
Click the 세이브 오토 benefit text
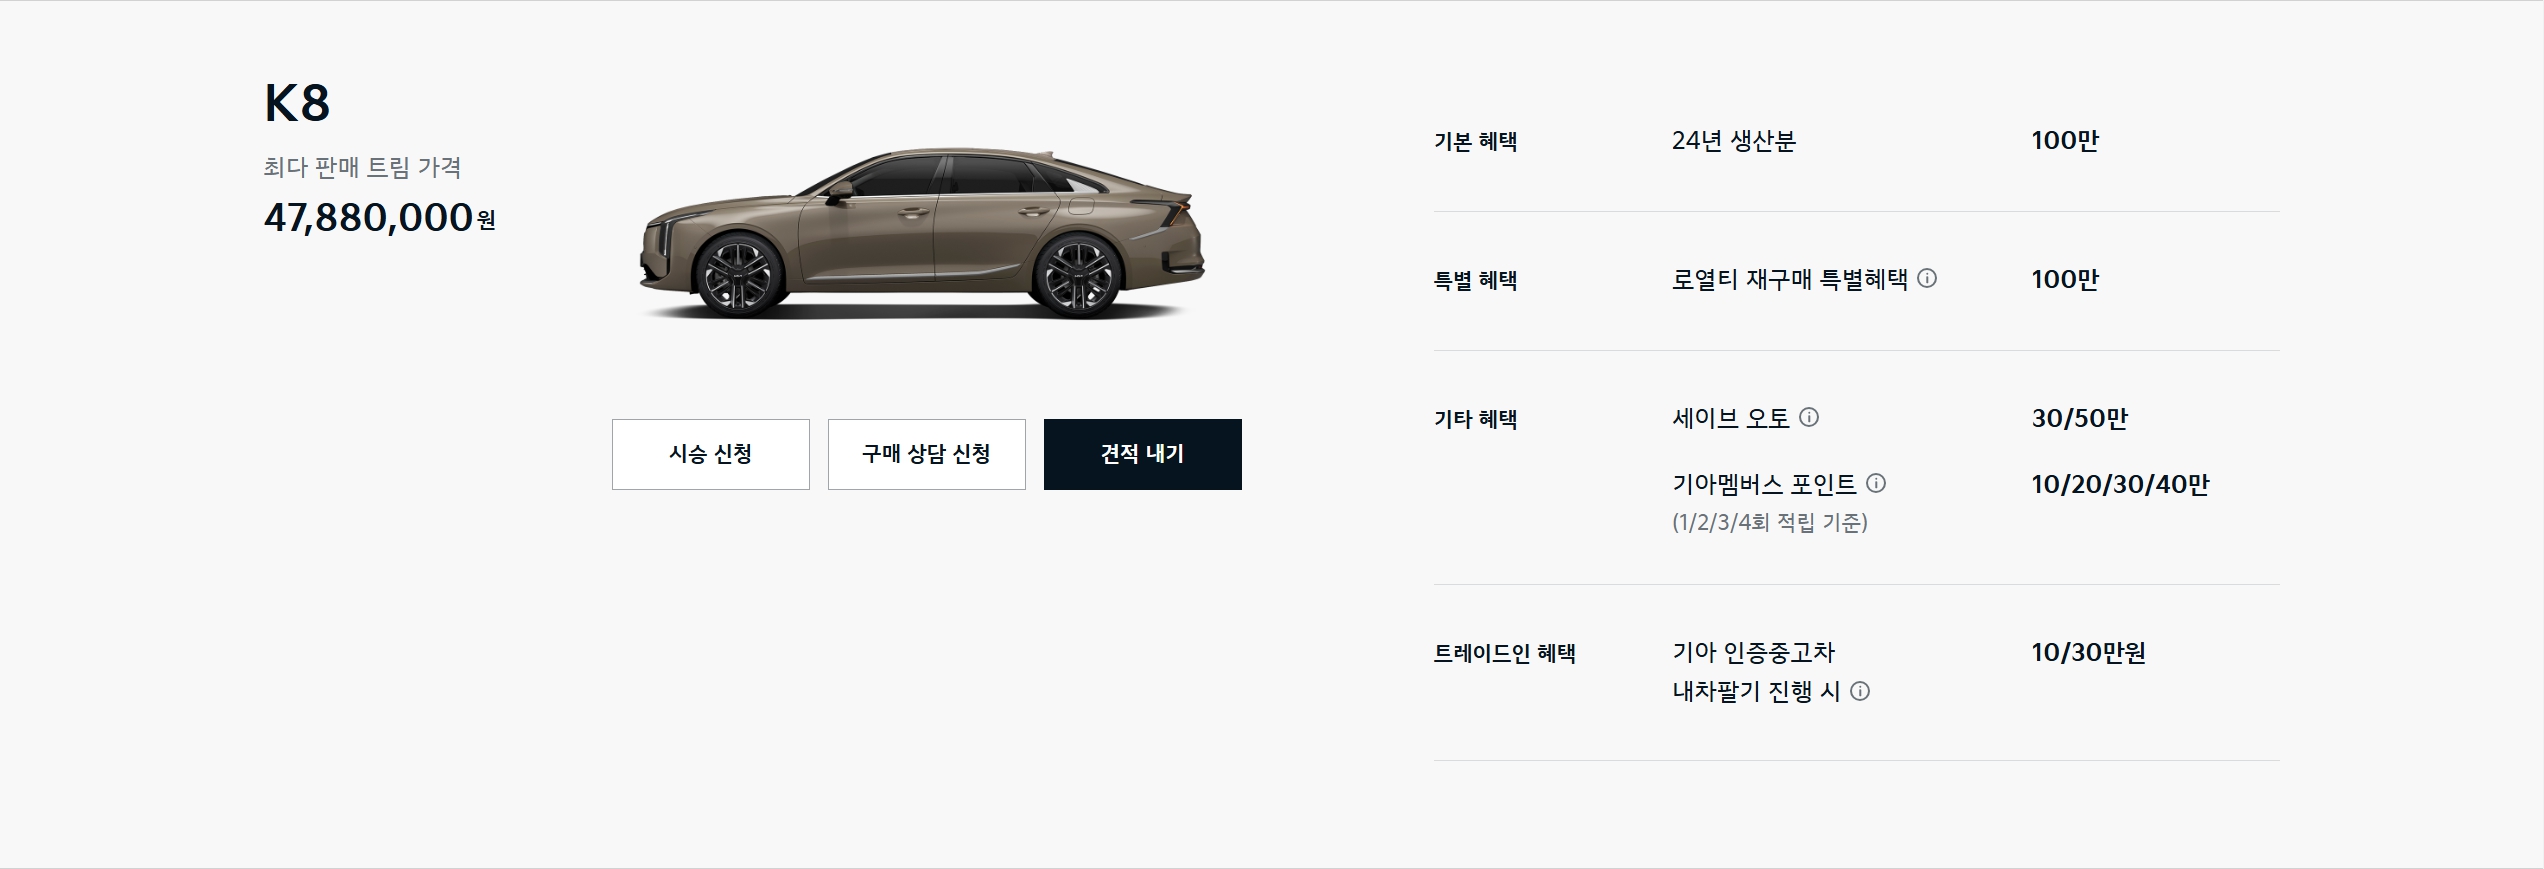pyautogui.click(x=1731, y=418)
